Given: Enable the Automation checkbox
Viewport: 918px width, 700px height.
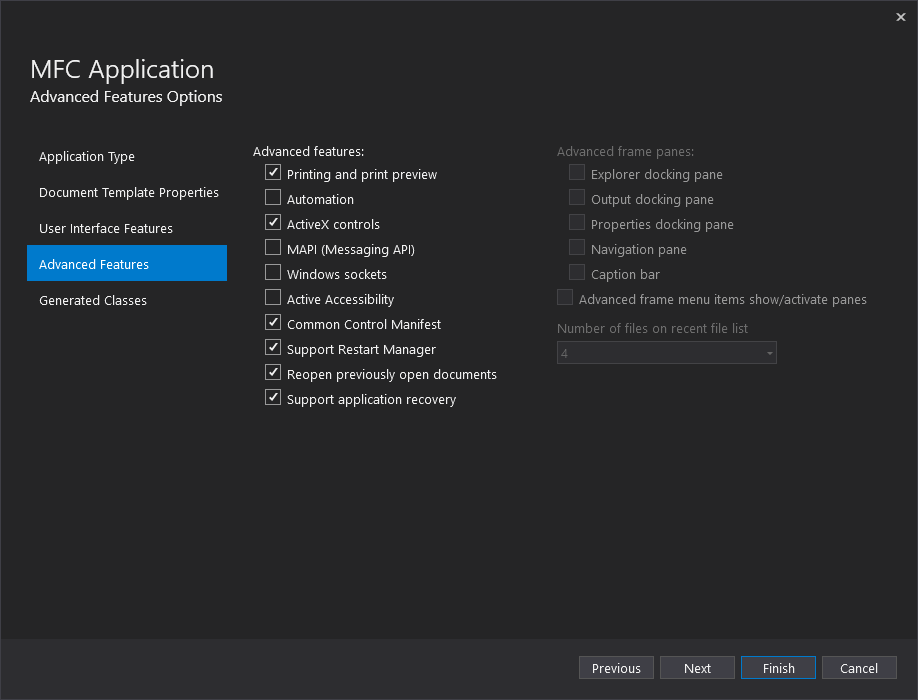Looking at the screenshot, I should click(273, 197).
